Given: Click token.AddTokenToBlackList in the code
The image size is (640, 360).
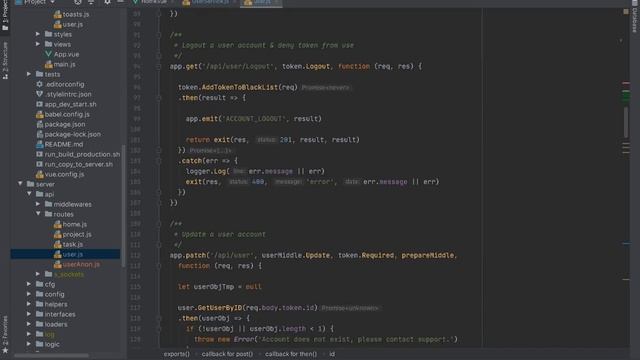Looking at the screenshot, I should coord(238,87).
